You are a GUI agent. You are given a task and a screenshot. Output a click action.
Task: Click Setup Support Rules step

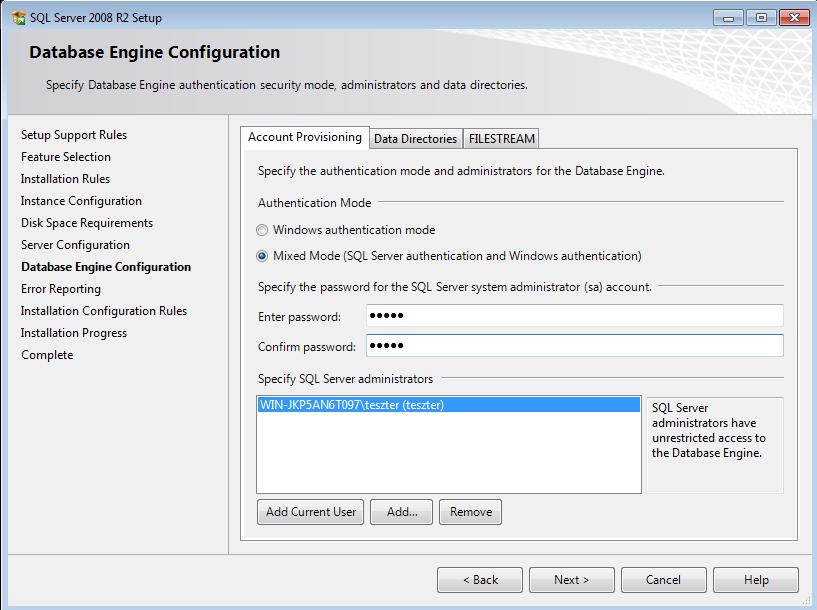pyautogui.click(x=74, y=135)
